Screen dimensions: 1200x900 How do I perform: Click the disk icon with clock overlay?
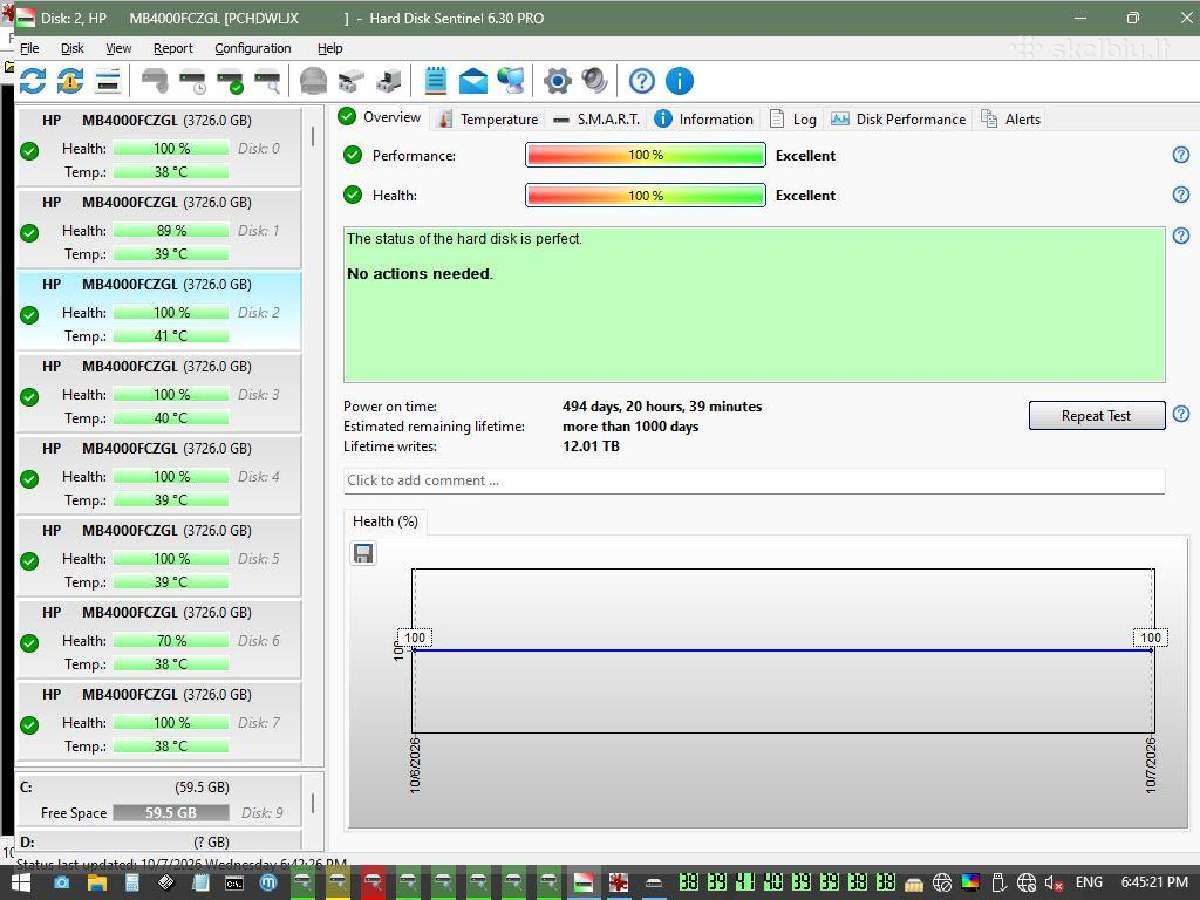pos(193,81)
